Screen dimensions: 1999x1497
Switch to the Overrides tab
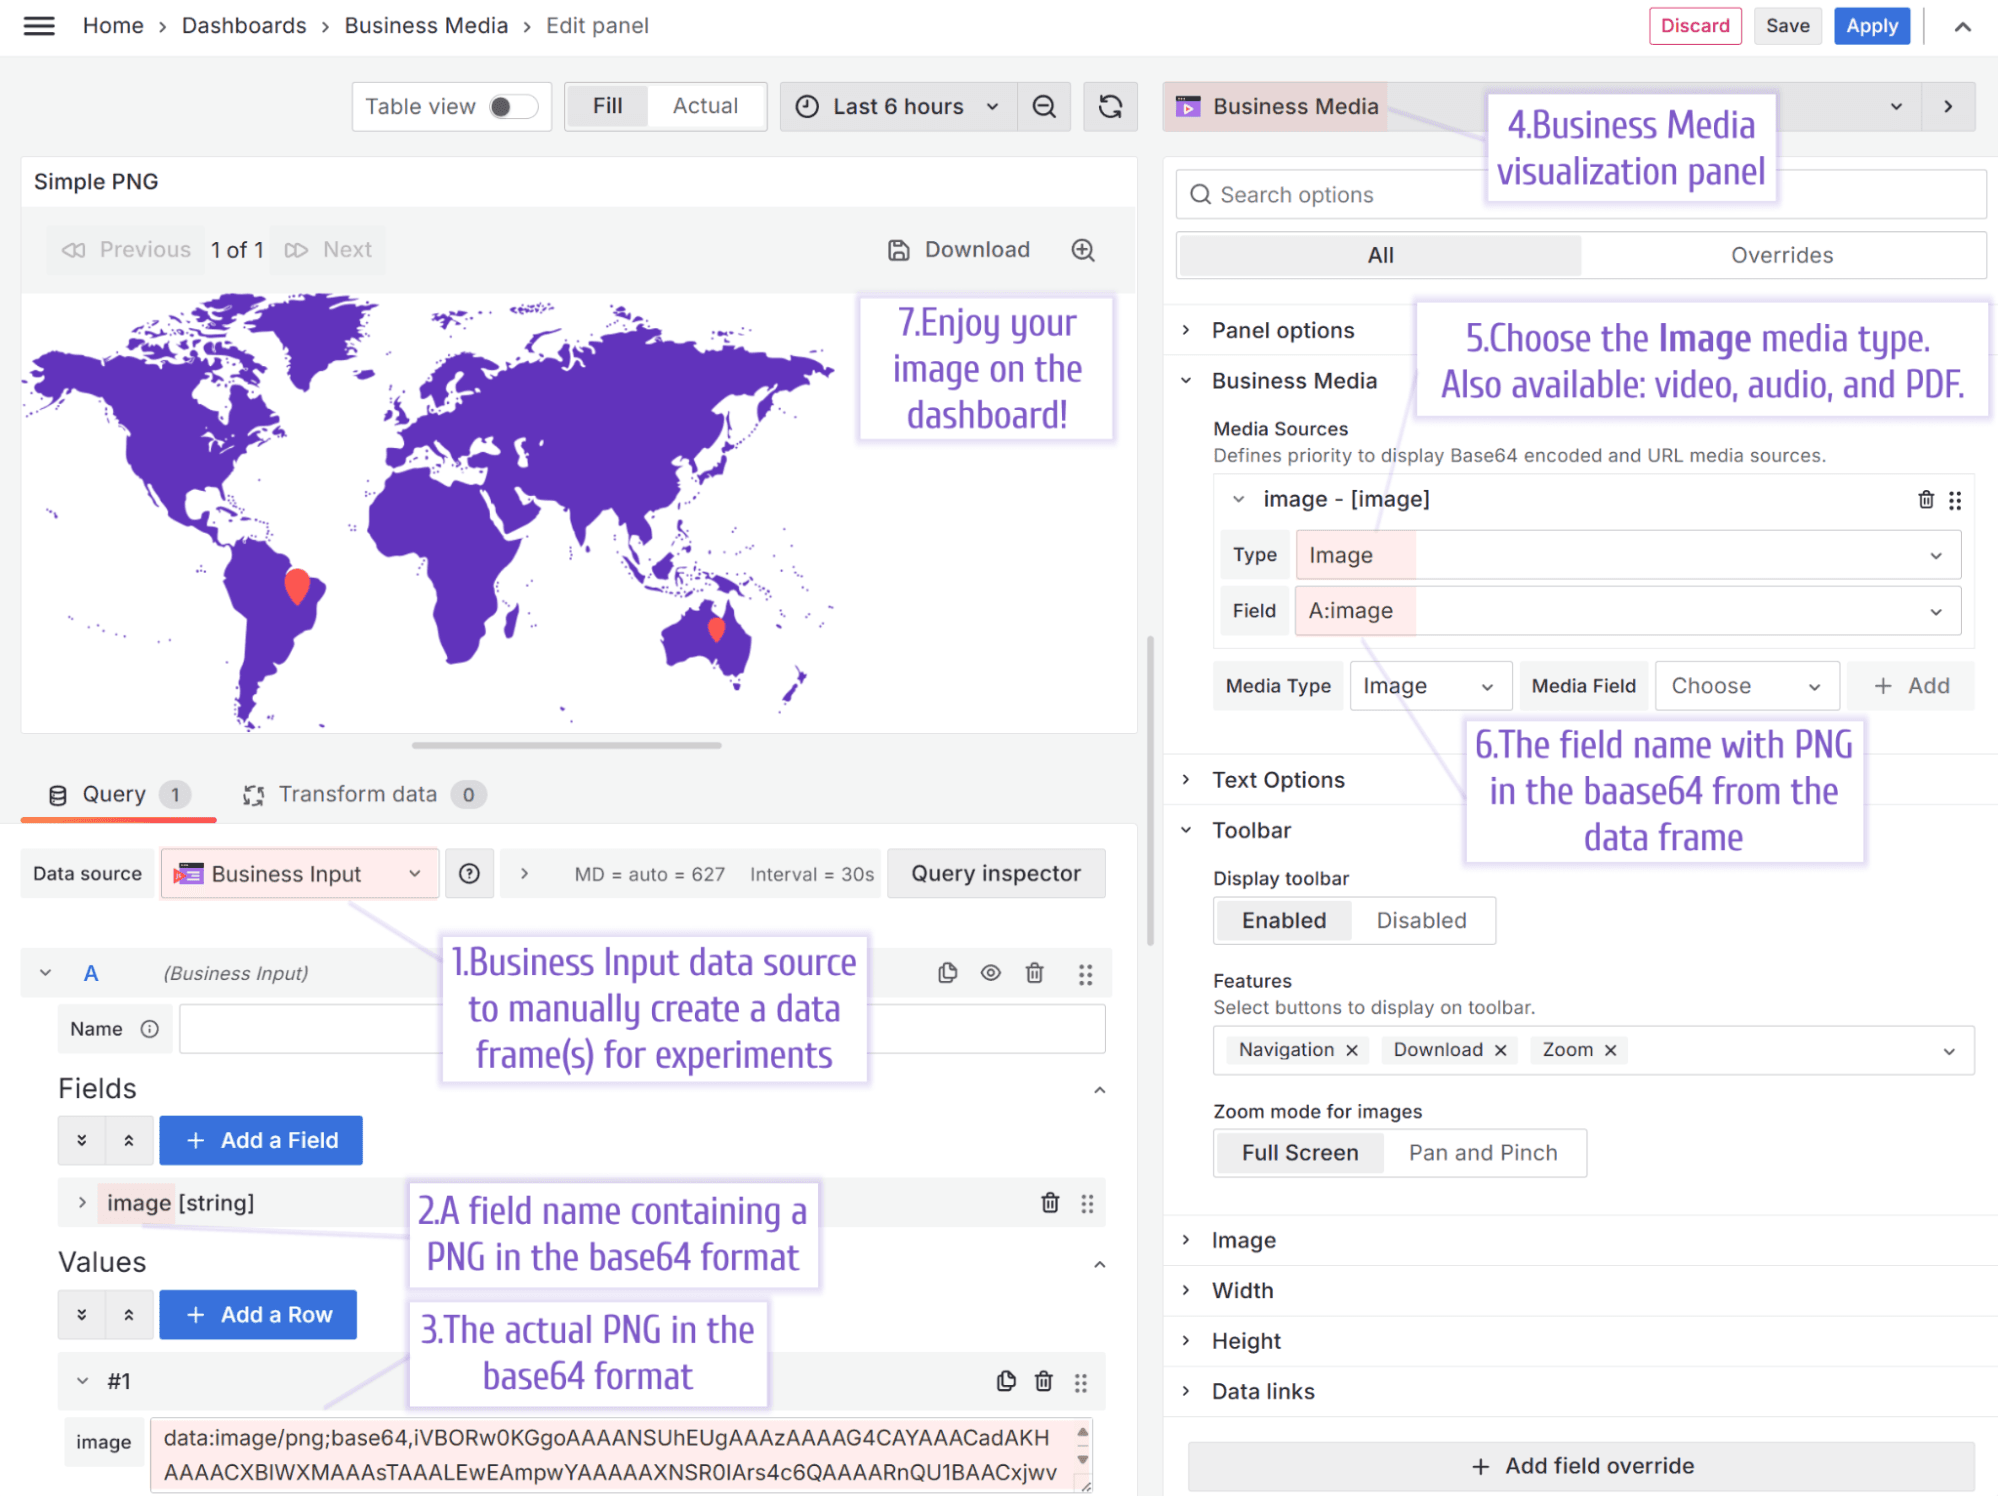(x=1782, y=255)
